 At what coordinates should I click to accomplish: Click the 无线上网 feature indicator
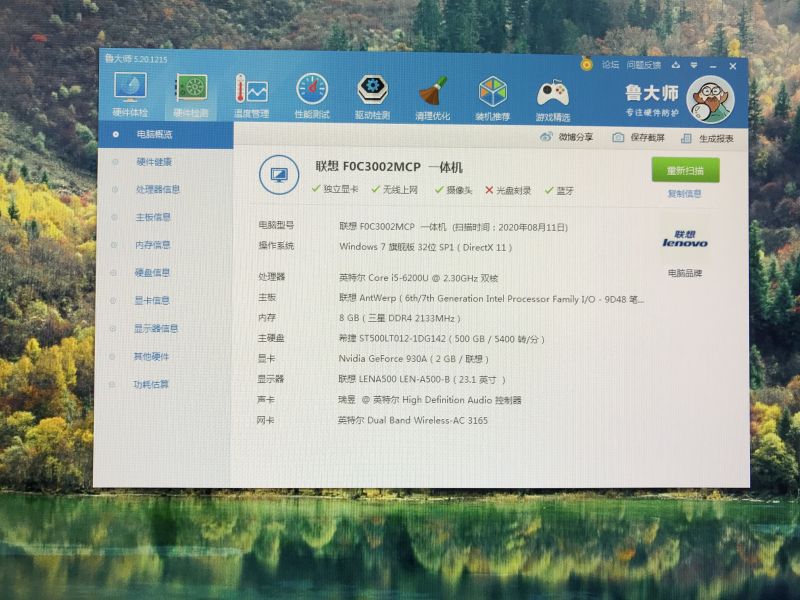click(395, 190)
